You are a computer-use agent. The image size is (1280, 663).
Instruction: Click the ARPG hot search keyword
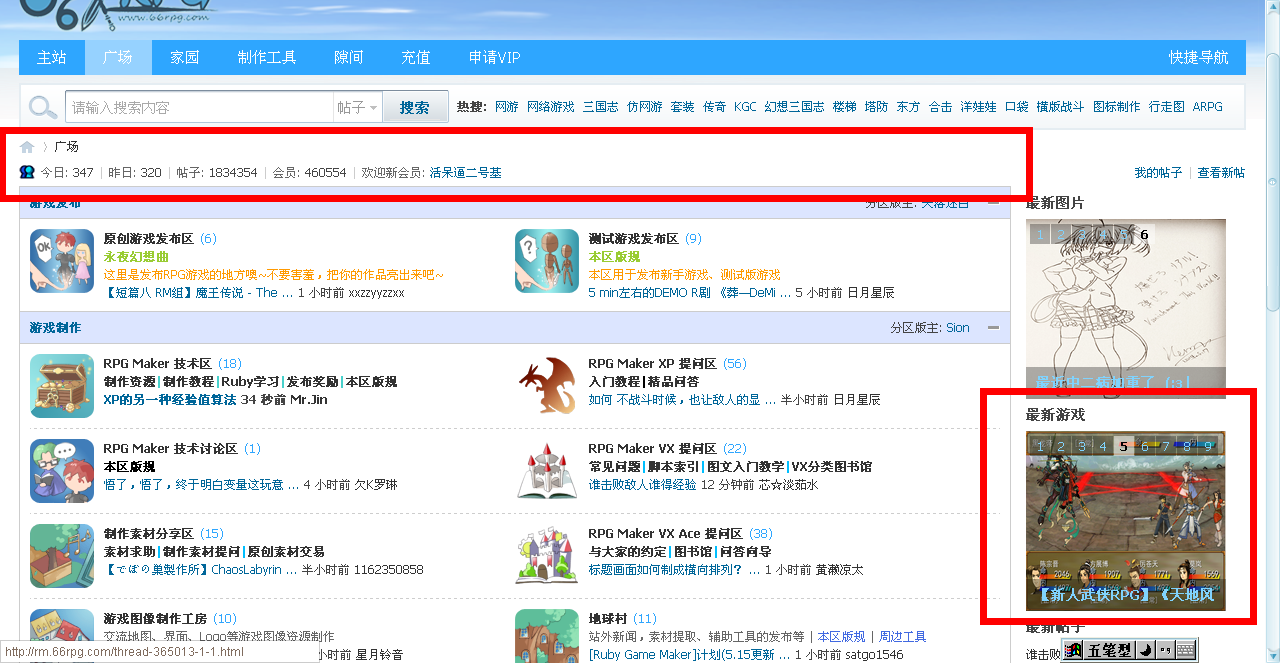(x=1208, y=107)
